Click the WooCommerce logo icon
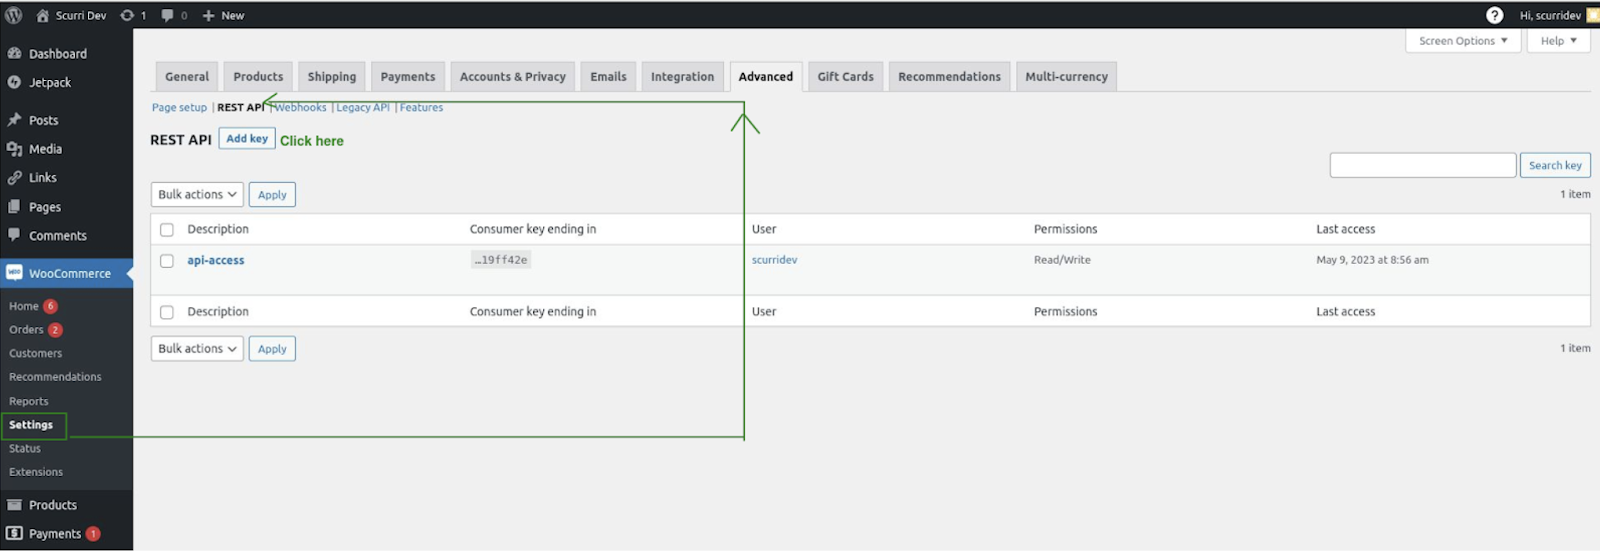1600x553 pixels. [14, 272]
